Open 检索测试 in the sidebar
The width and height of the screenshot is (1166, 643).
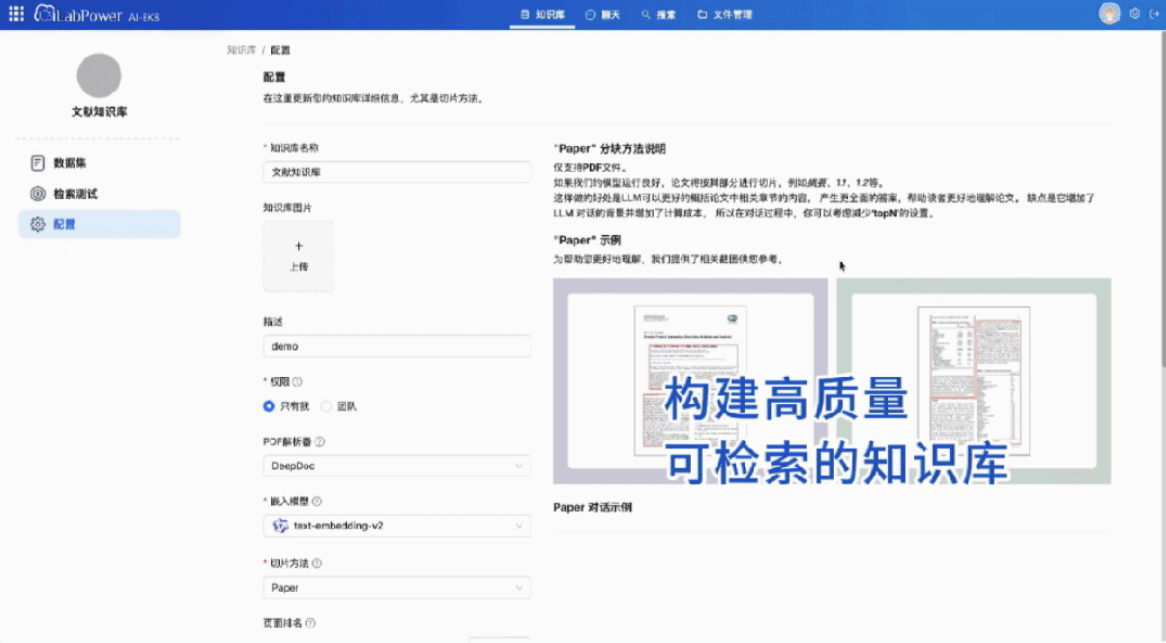pyautogui.click(x=99, y=194)
